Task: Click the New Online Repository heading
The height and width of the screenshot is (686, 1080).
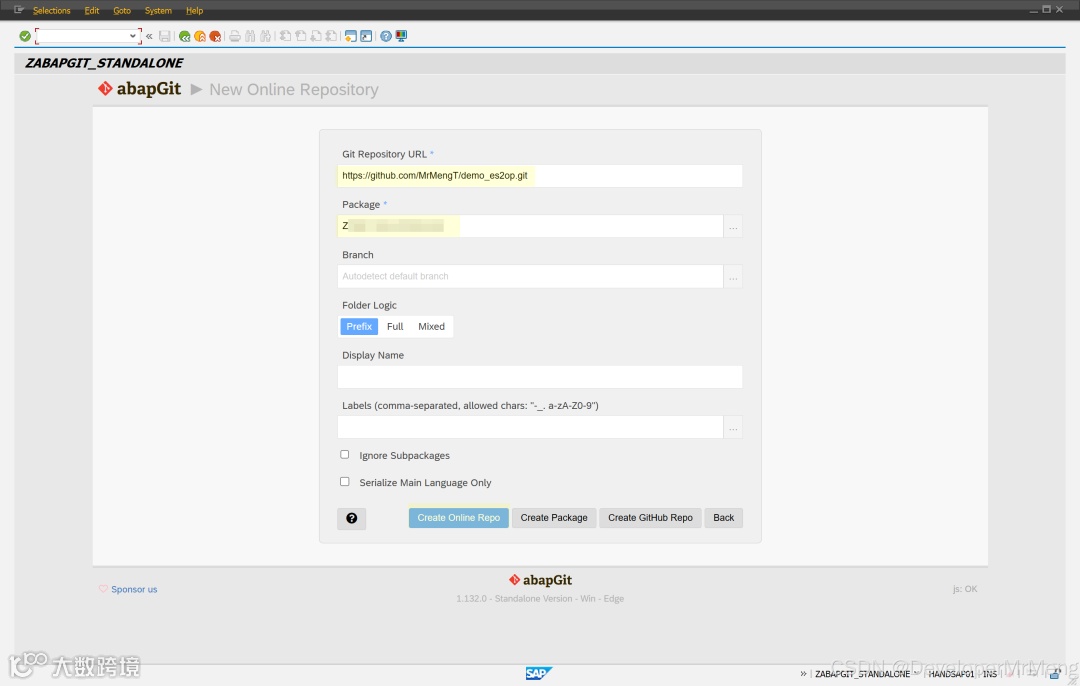Action: [294, 90]
